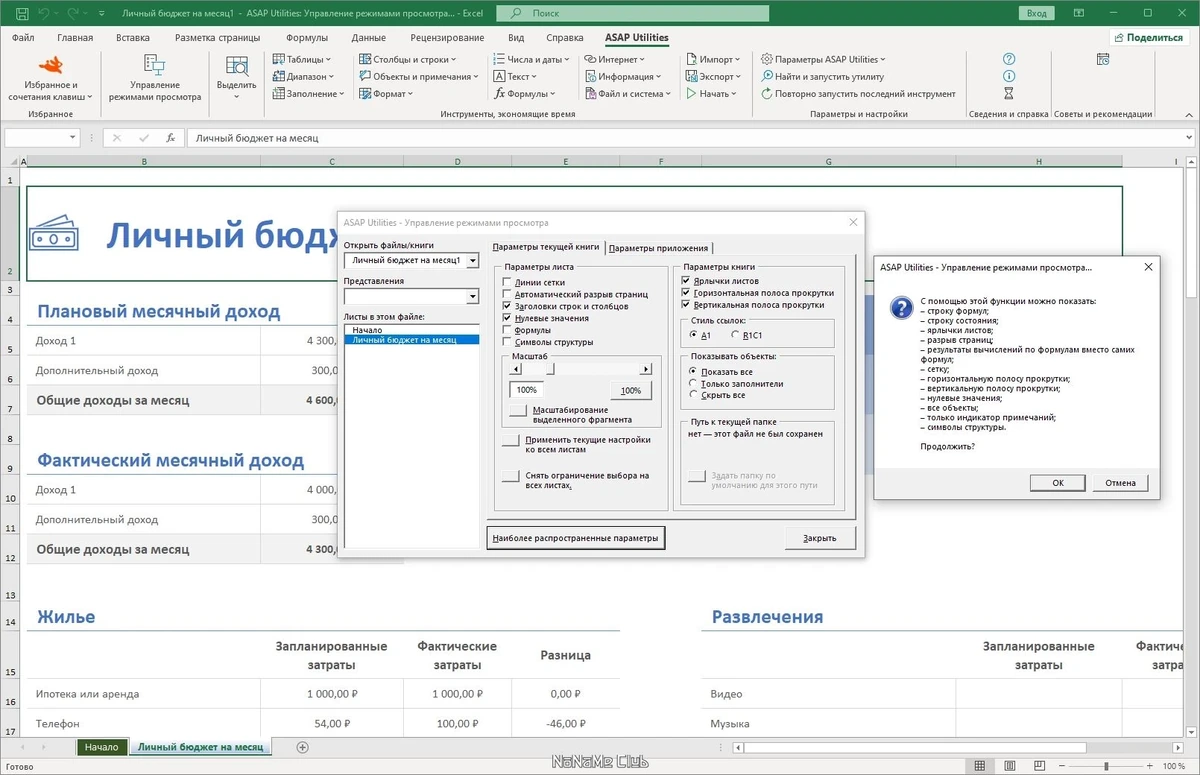Toggle Линии сетки checkbox
Screen dimensions: 1200x775
507,282
